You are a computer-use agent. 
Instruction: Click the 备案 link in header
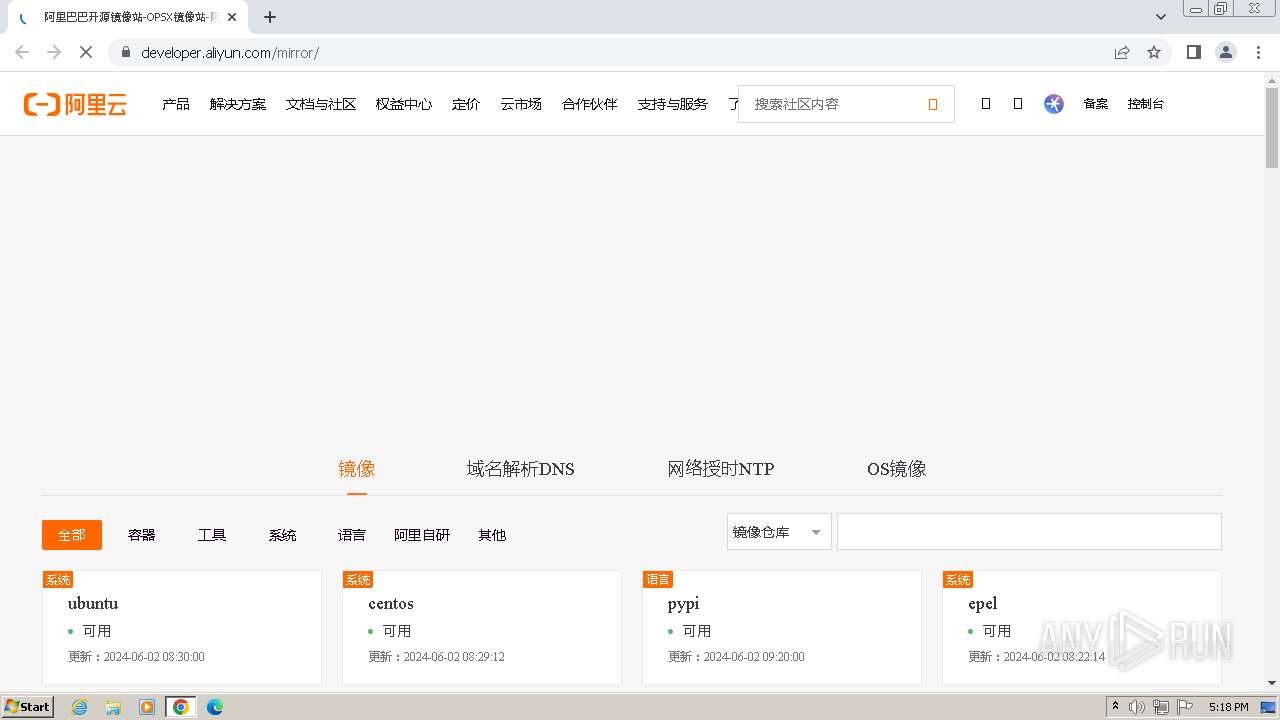click(x=1096, y=104)
